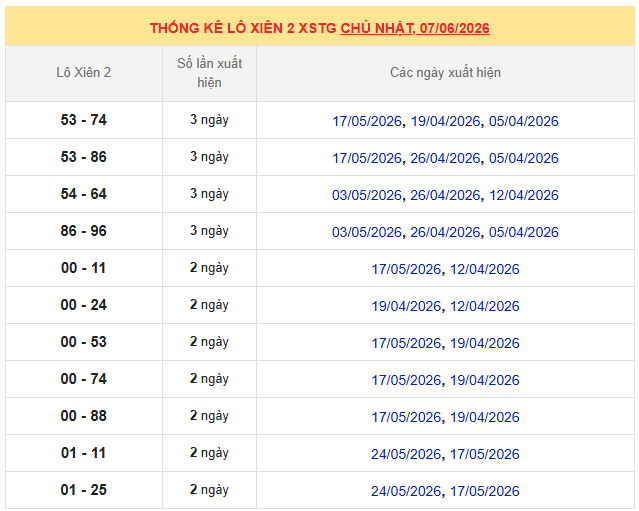
Task: Open 17/05/2026 link in 00 - 11 row
Action: [x=406, y=269]
